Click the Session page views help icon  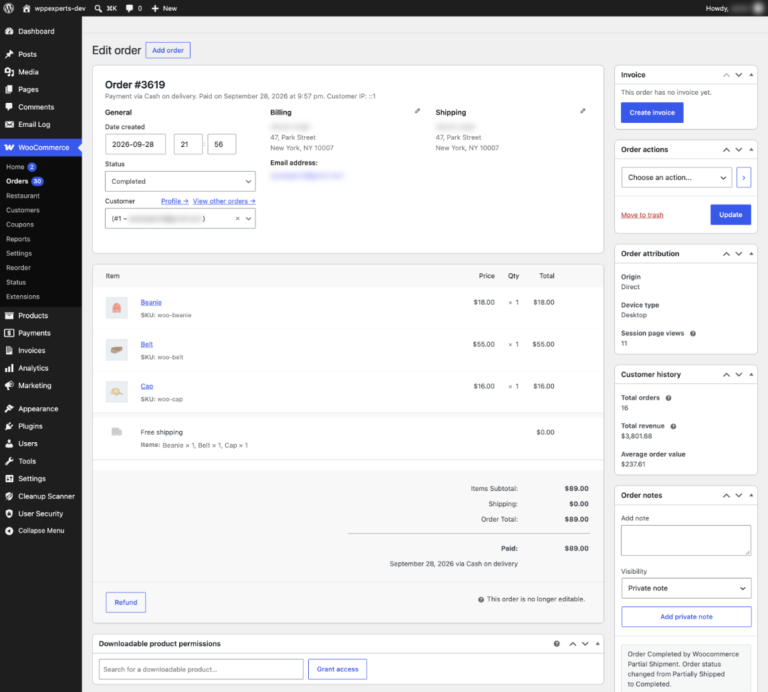pyautogui.click(x=693, y=334)
